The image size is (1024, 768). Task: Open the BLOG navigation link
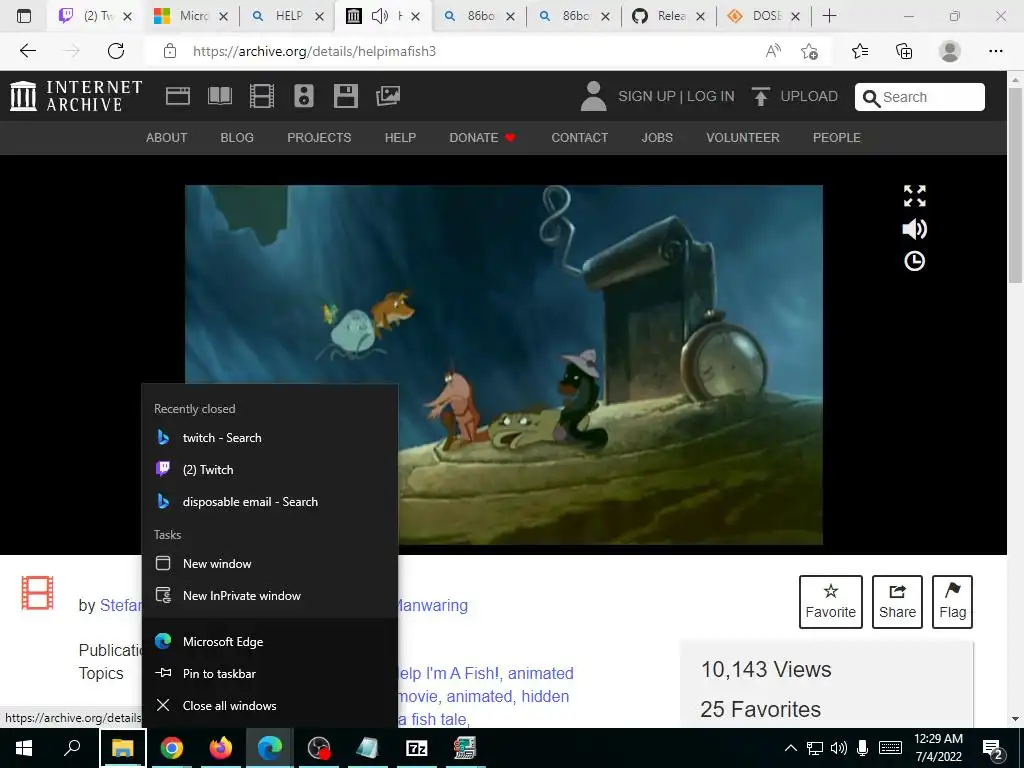point(237,138)
